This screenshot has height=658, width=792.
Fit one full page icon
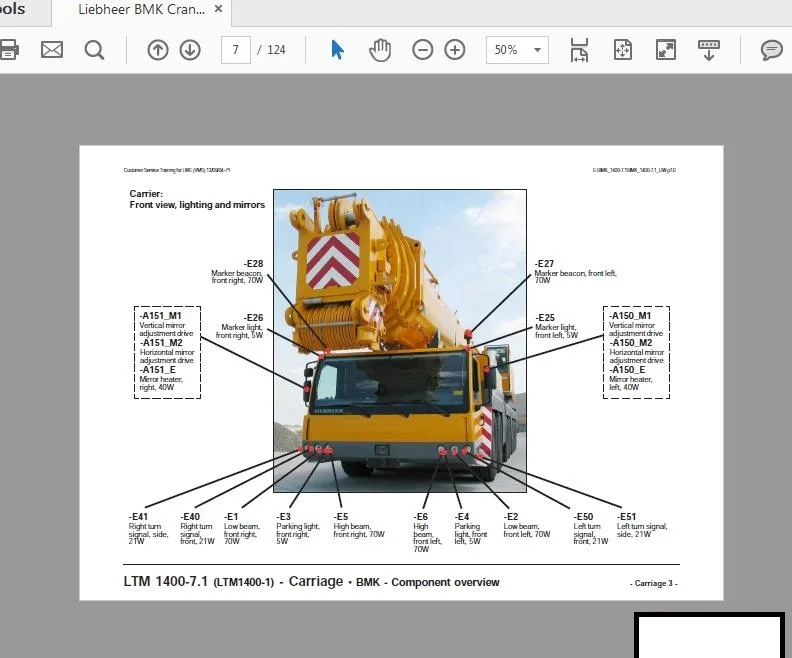tap(623, 50)
